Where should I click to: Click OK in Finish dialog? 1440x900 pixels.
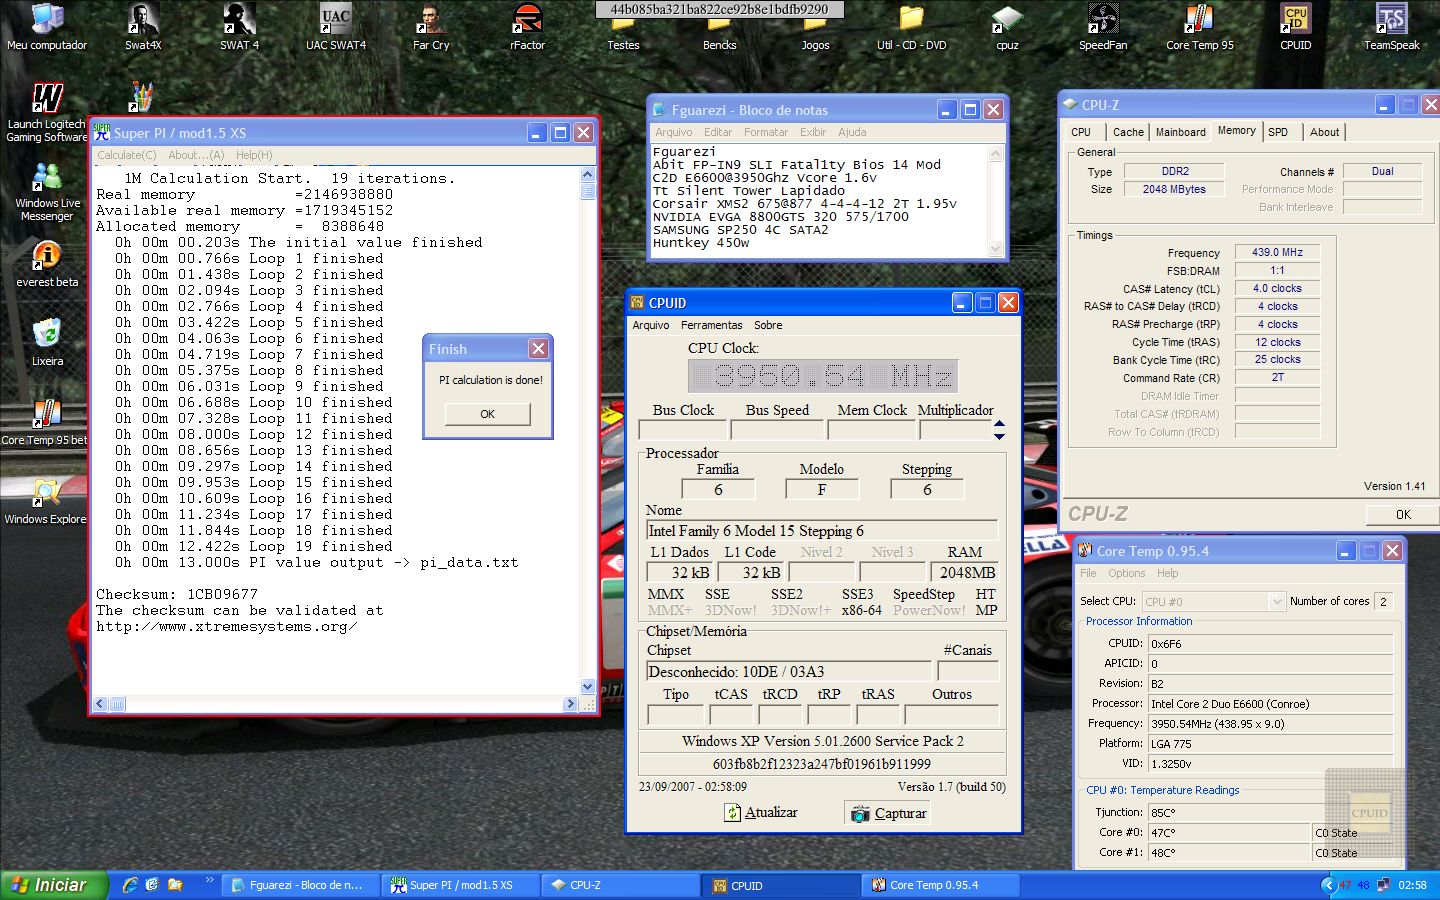click(487, 414)
